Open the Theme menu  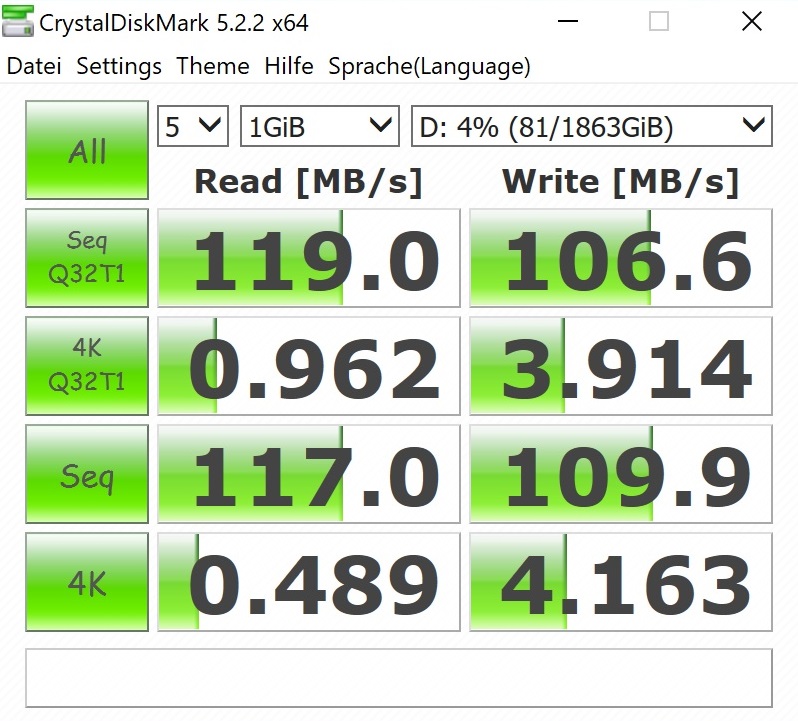pos(213,67)
